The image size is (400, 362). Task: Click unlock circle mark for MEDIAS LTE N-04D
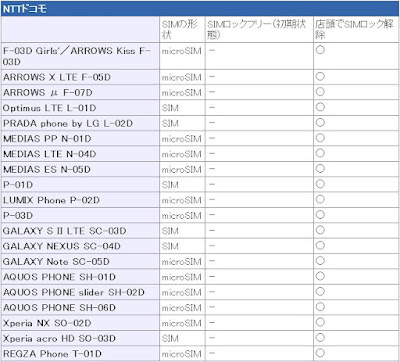[x=320, y=153]
